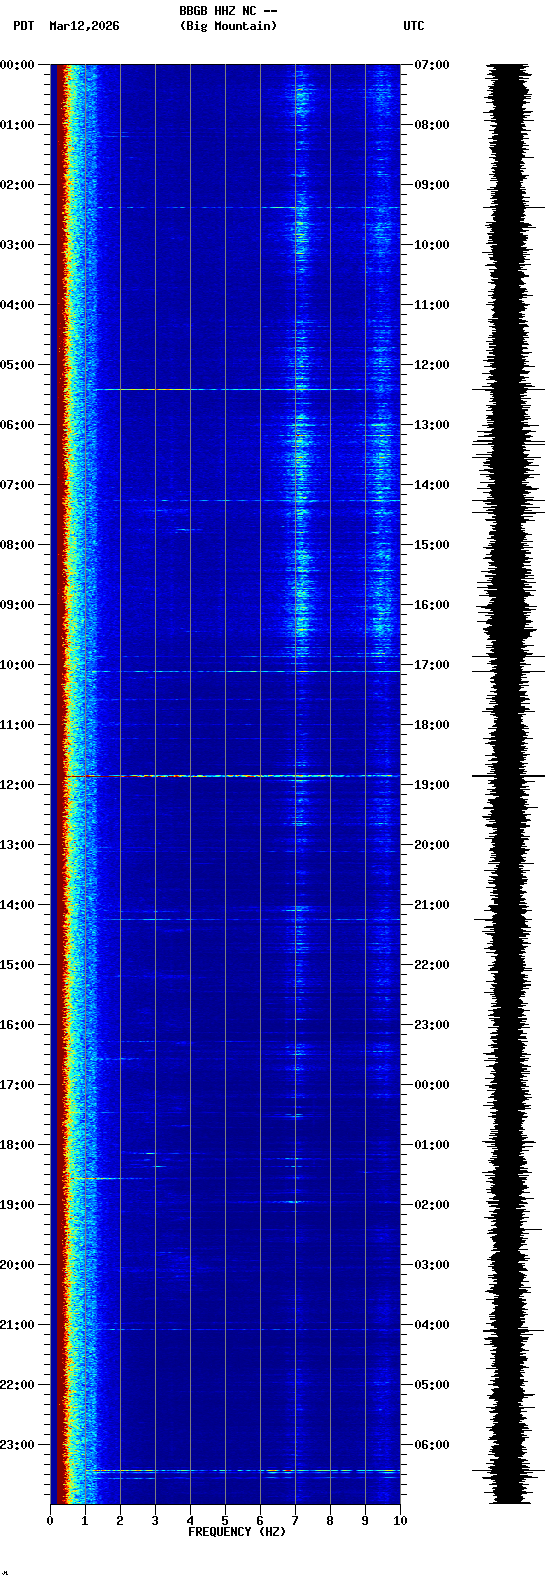Click the UTC time label '01:00'
This screenshot has width=552, height=1584.
pos(432,1145)
